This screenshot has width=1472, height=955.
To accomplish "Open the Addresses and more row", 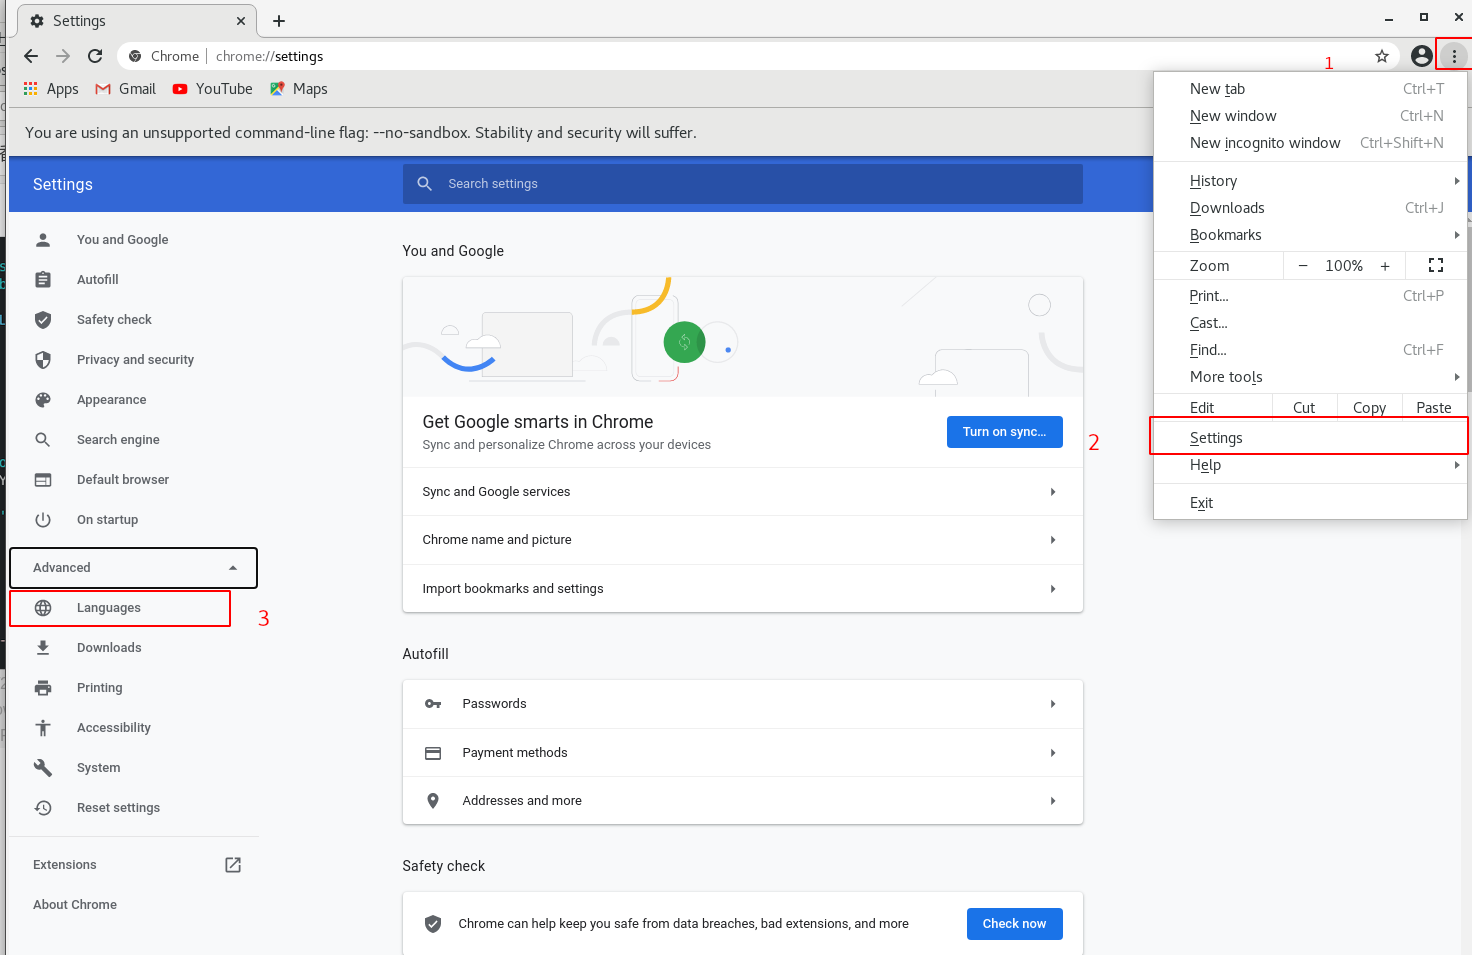I will pos(742,801).
